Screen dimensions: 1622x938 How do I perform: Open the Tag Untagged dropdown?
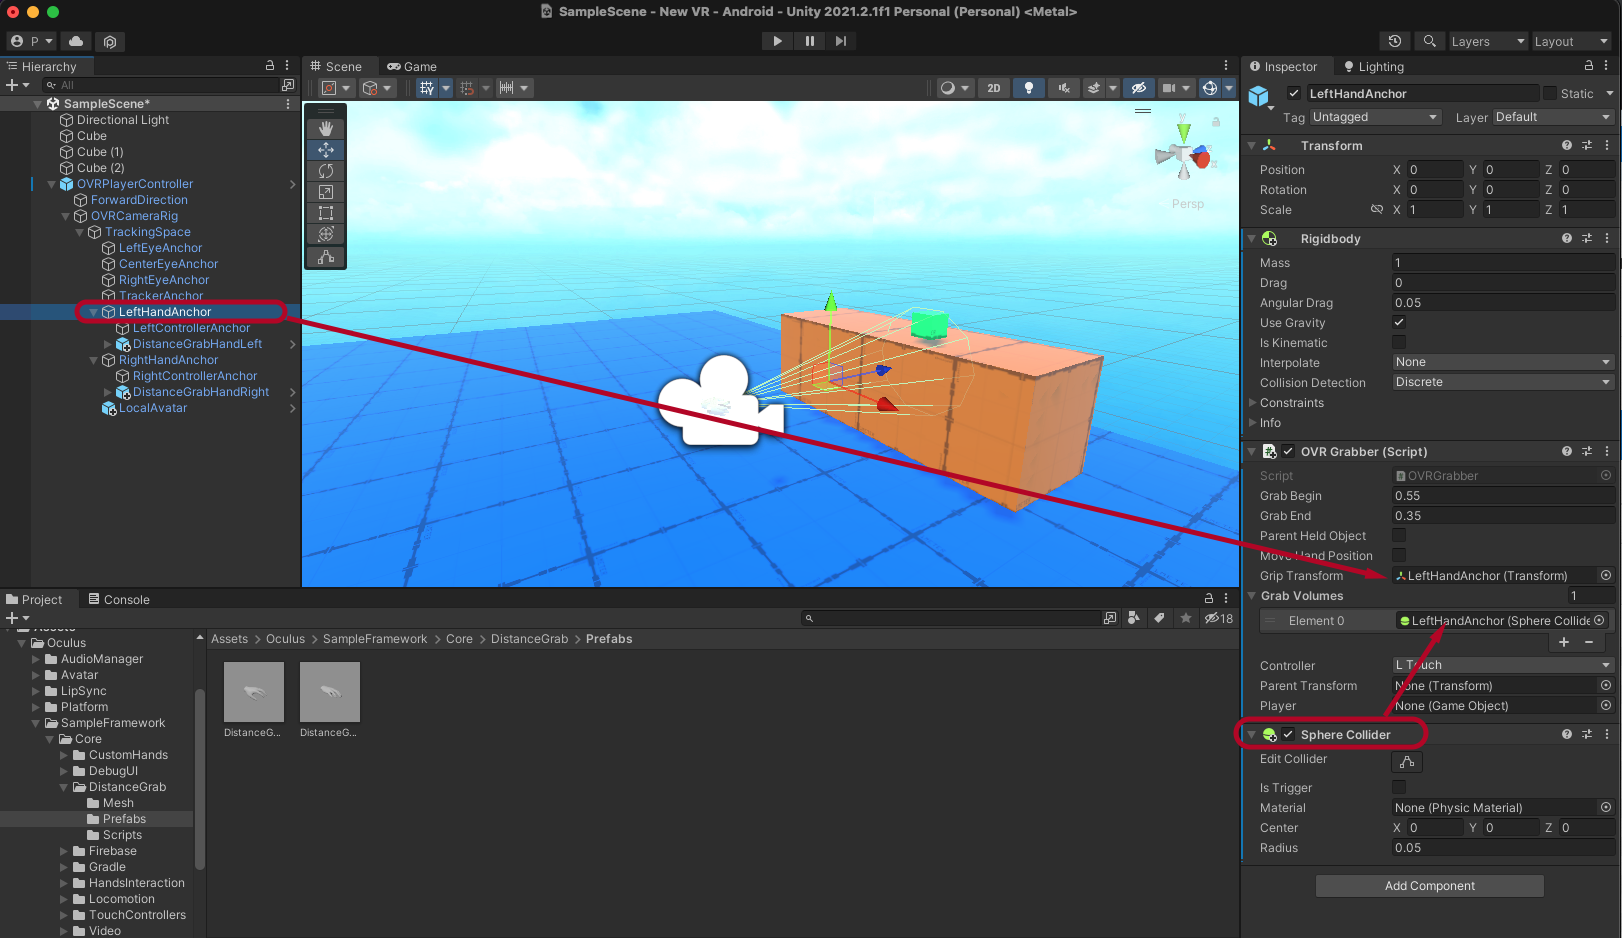(x=1375, y=117)
